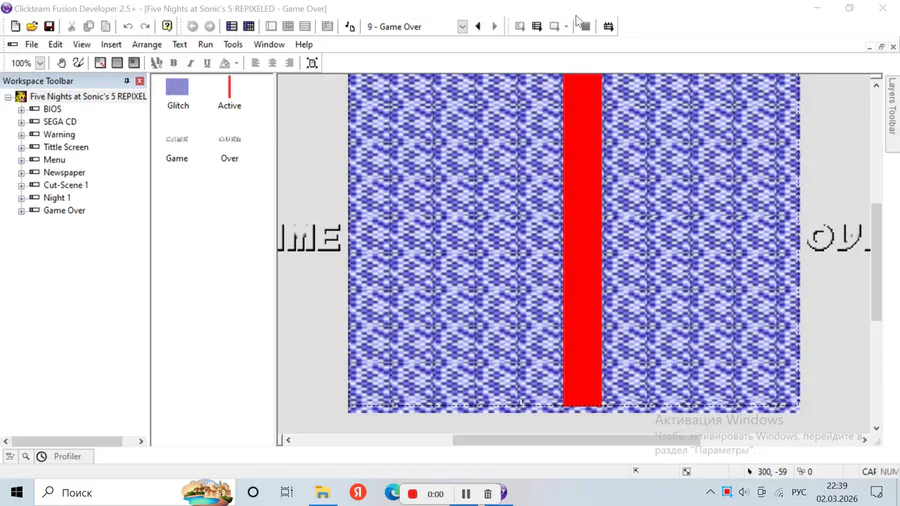Open the Storyboard editor
The height and width of the screenshot is (506, 900).
point(231,26)
